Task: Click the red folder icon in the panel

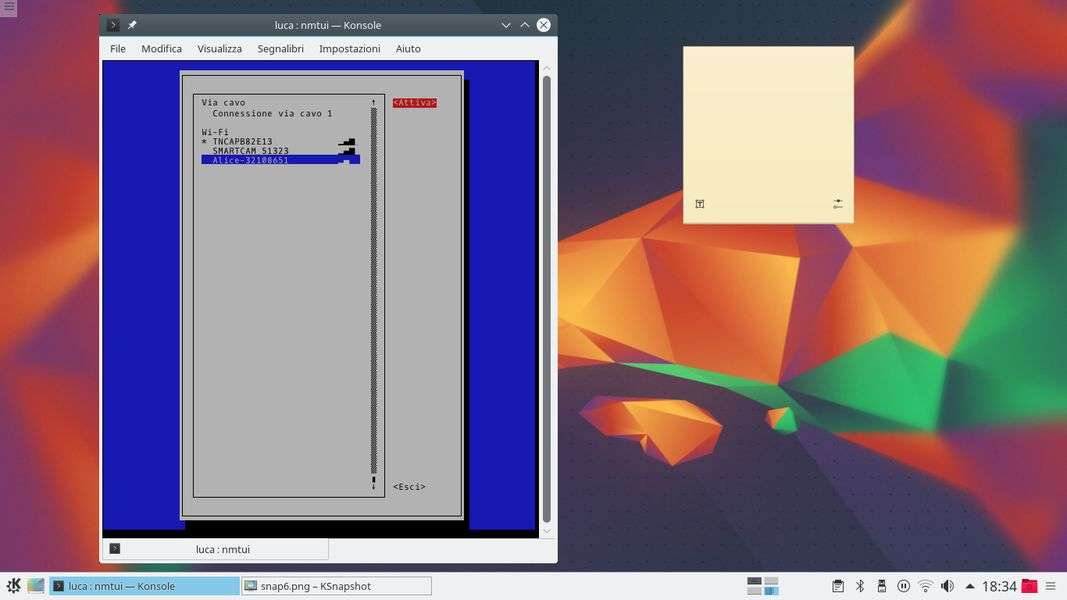Action: pos(1030,586)
